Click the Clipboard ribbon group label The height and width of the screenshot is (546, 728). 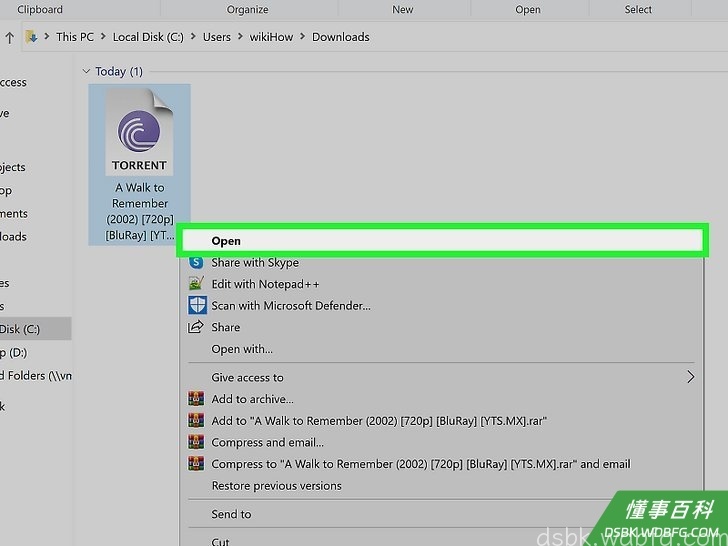tap(40, 9)
